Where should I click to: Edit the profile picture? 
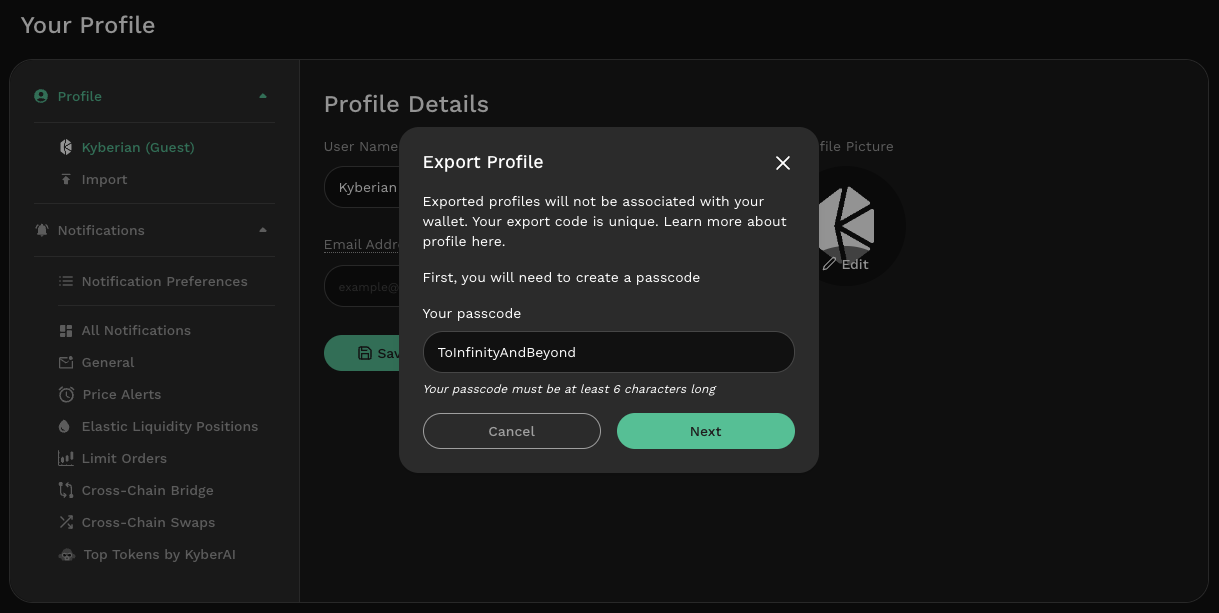pyautogui.click(x=846, y=264)
